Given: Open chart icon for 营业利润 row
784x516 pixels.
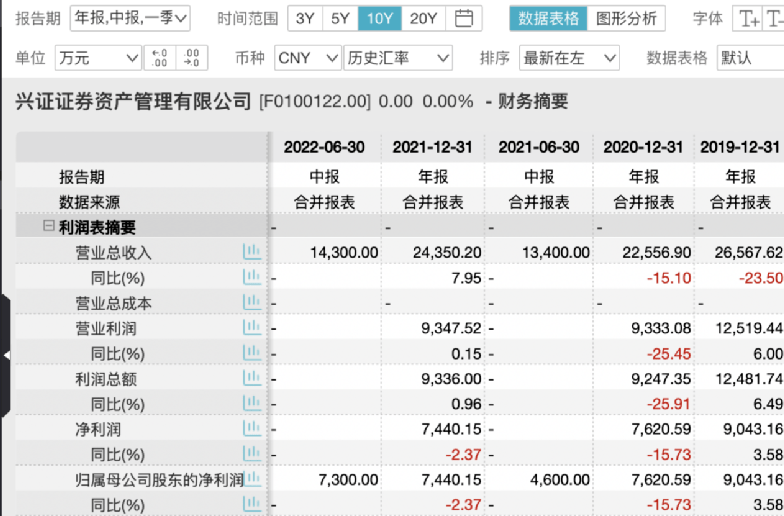Looking at the screenshot, I should tap(252, 327).
